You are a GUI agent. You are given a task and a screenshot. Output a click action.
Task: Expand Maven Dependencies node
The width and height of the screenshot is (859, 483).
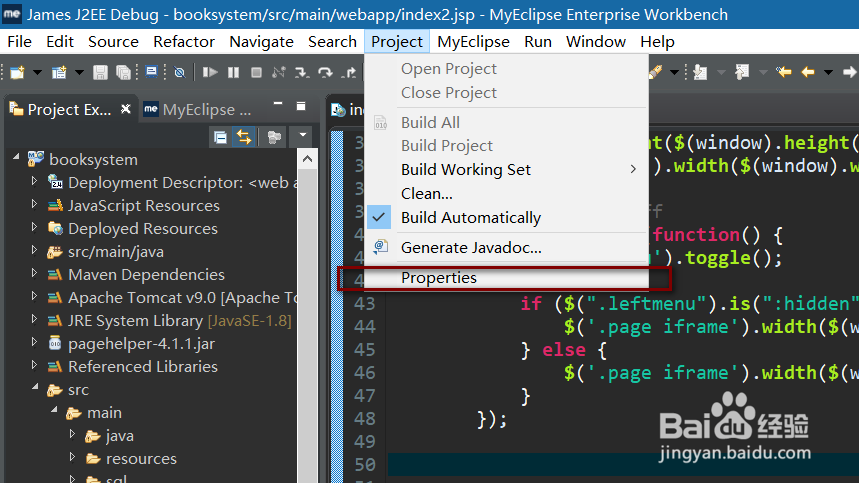[x=35, y=273]
